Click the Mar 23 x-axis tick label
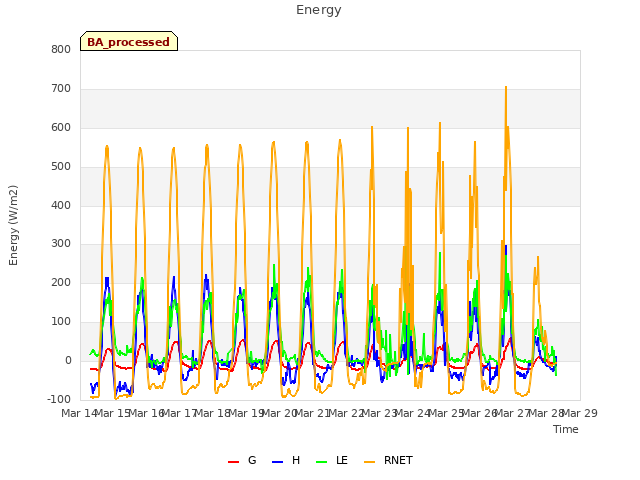The height and width of the screenshot is (480, 640). pos(380,413)
